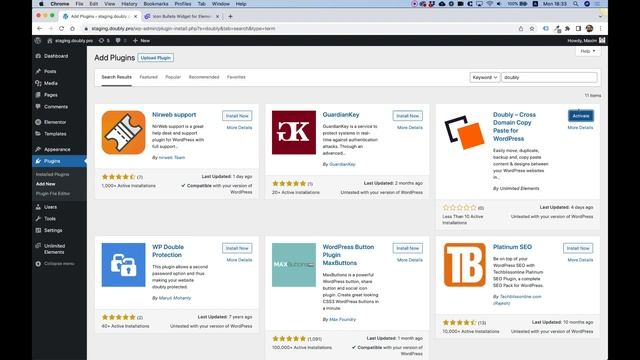Go to Pages in sidebar
The image size is (640, 360).
tap(51, 95)
